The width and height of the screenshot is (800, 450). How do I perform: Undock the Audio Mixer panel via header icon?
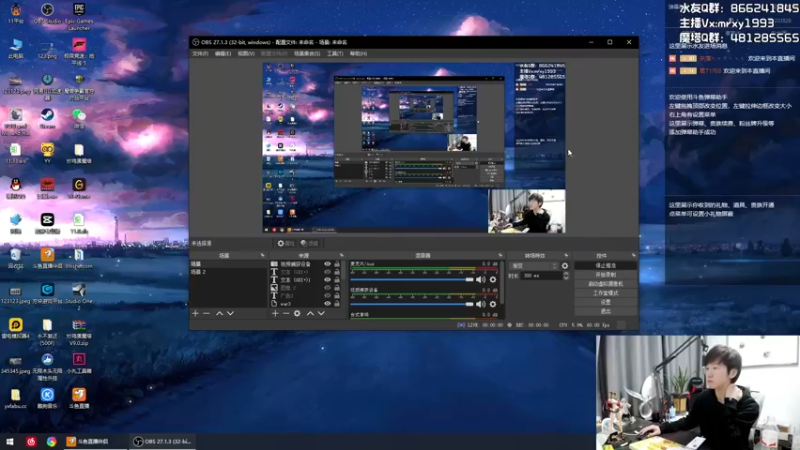pyautogui.click(x=500, y=255)
